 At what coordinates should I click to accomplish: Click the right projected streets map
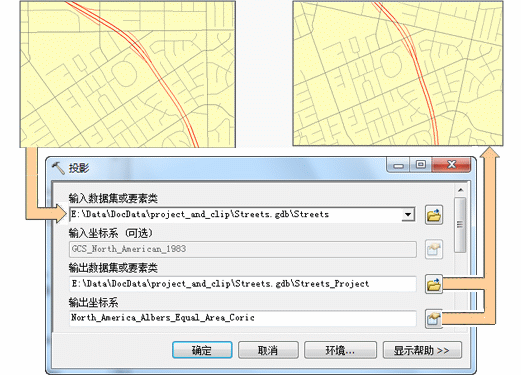[x=398, y=73]
